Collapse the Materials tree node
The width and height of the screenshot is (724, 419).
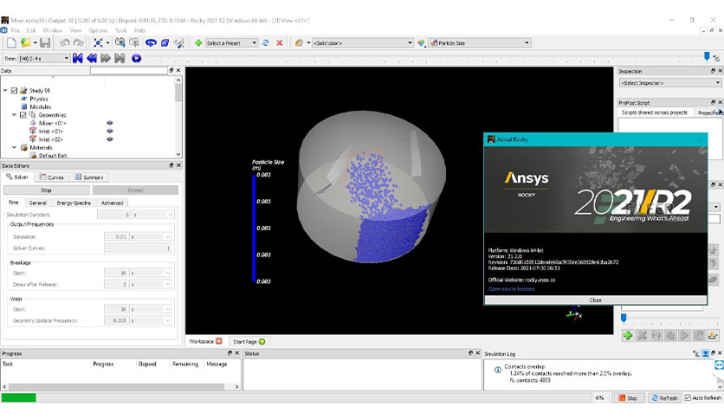click(13, 147)
